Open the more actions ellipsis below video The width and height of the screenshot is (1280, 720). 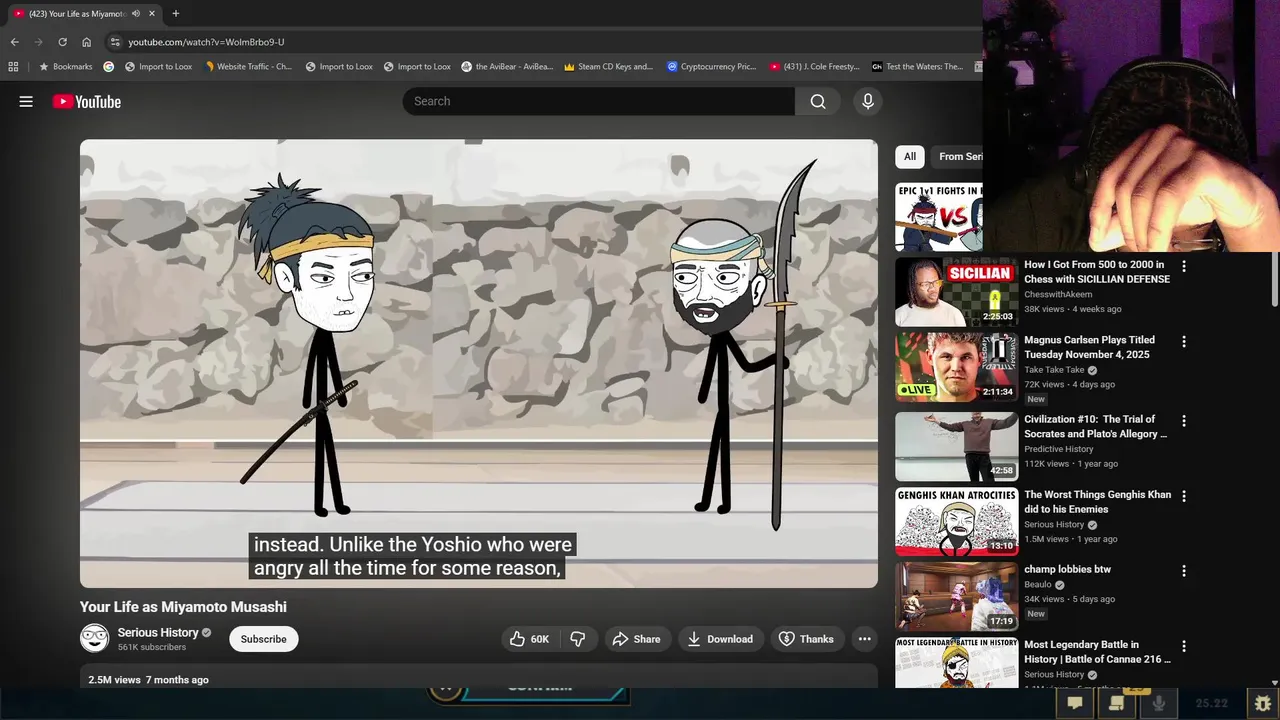pos(864,639)
